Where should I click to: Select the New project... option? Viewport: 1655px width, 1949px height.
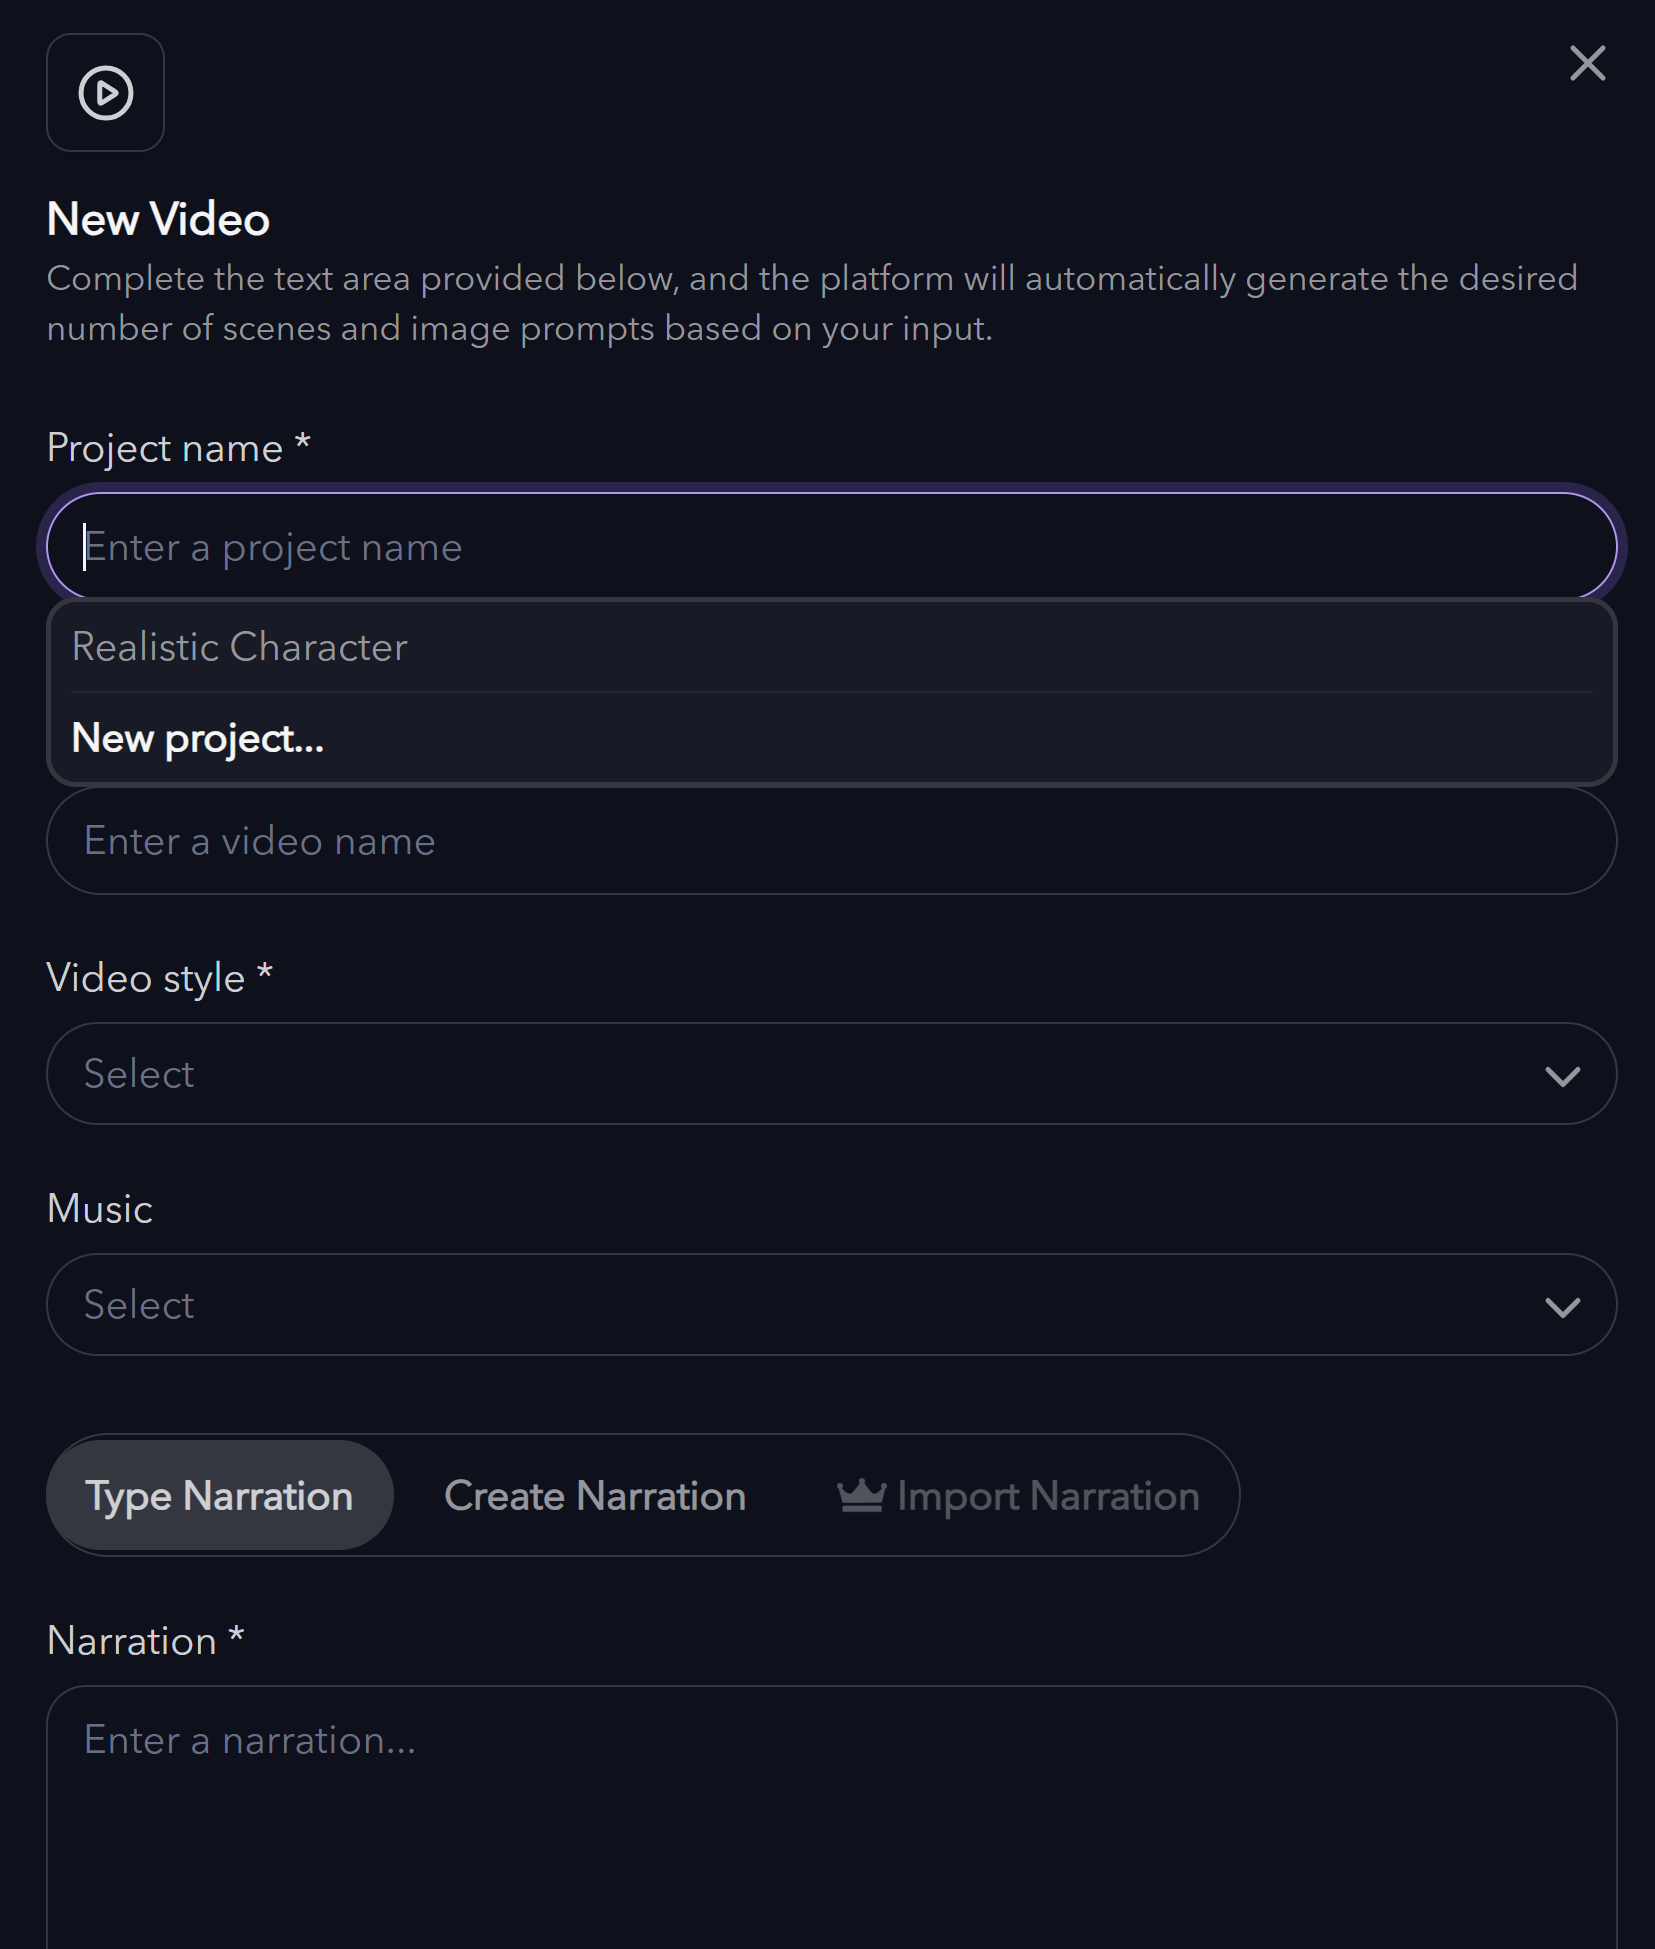pyautogui.click(x=832, y=738)
